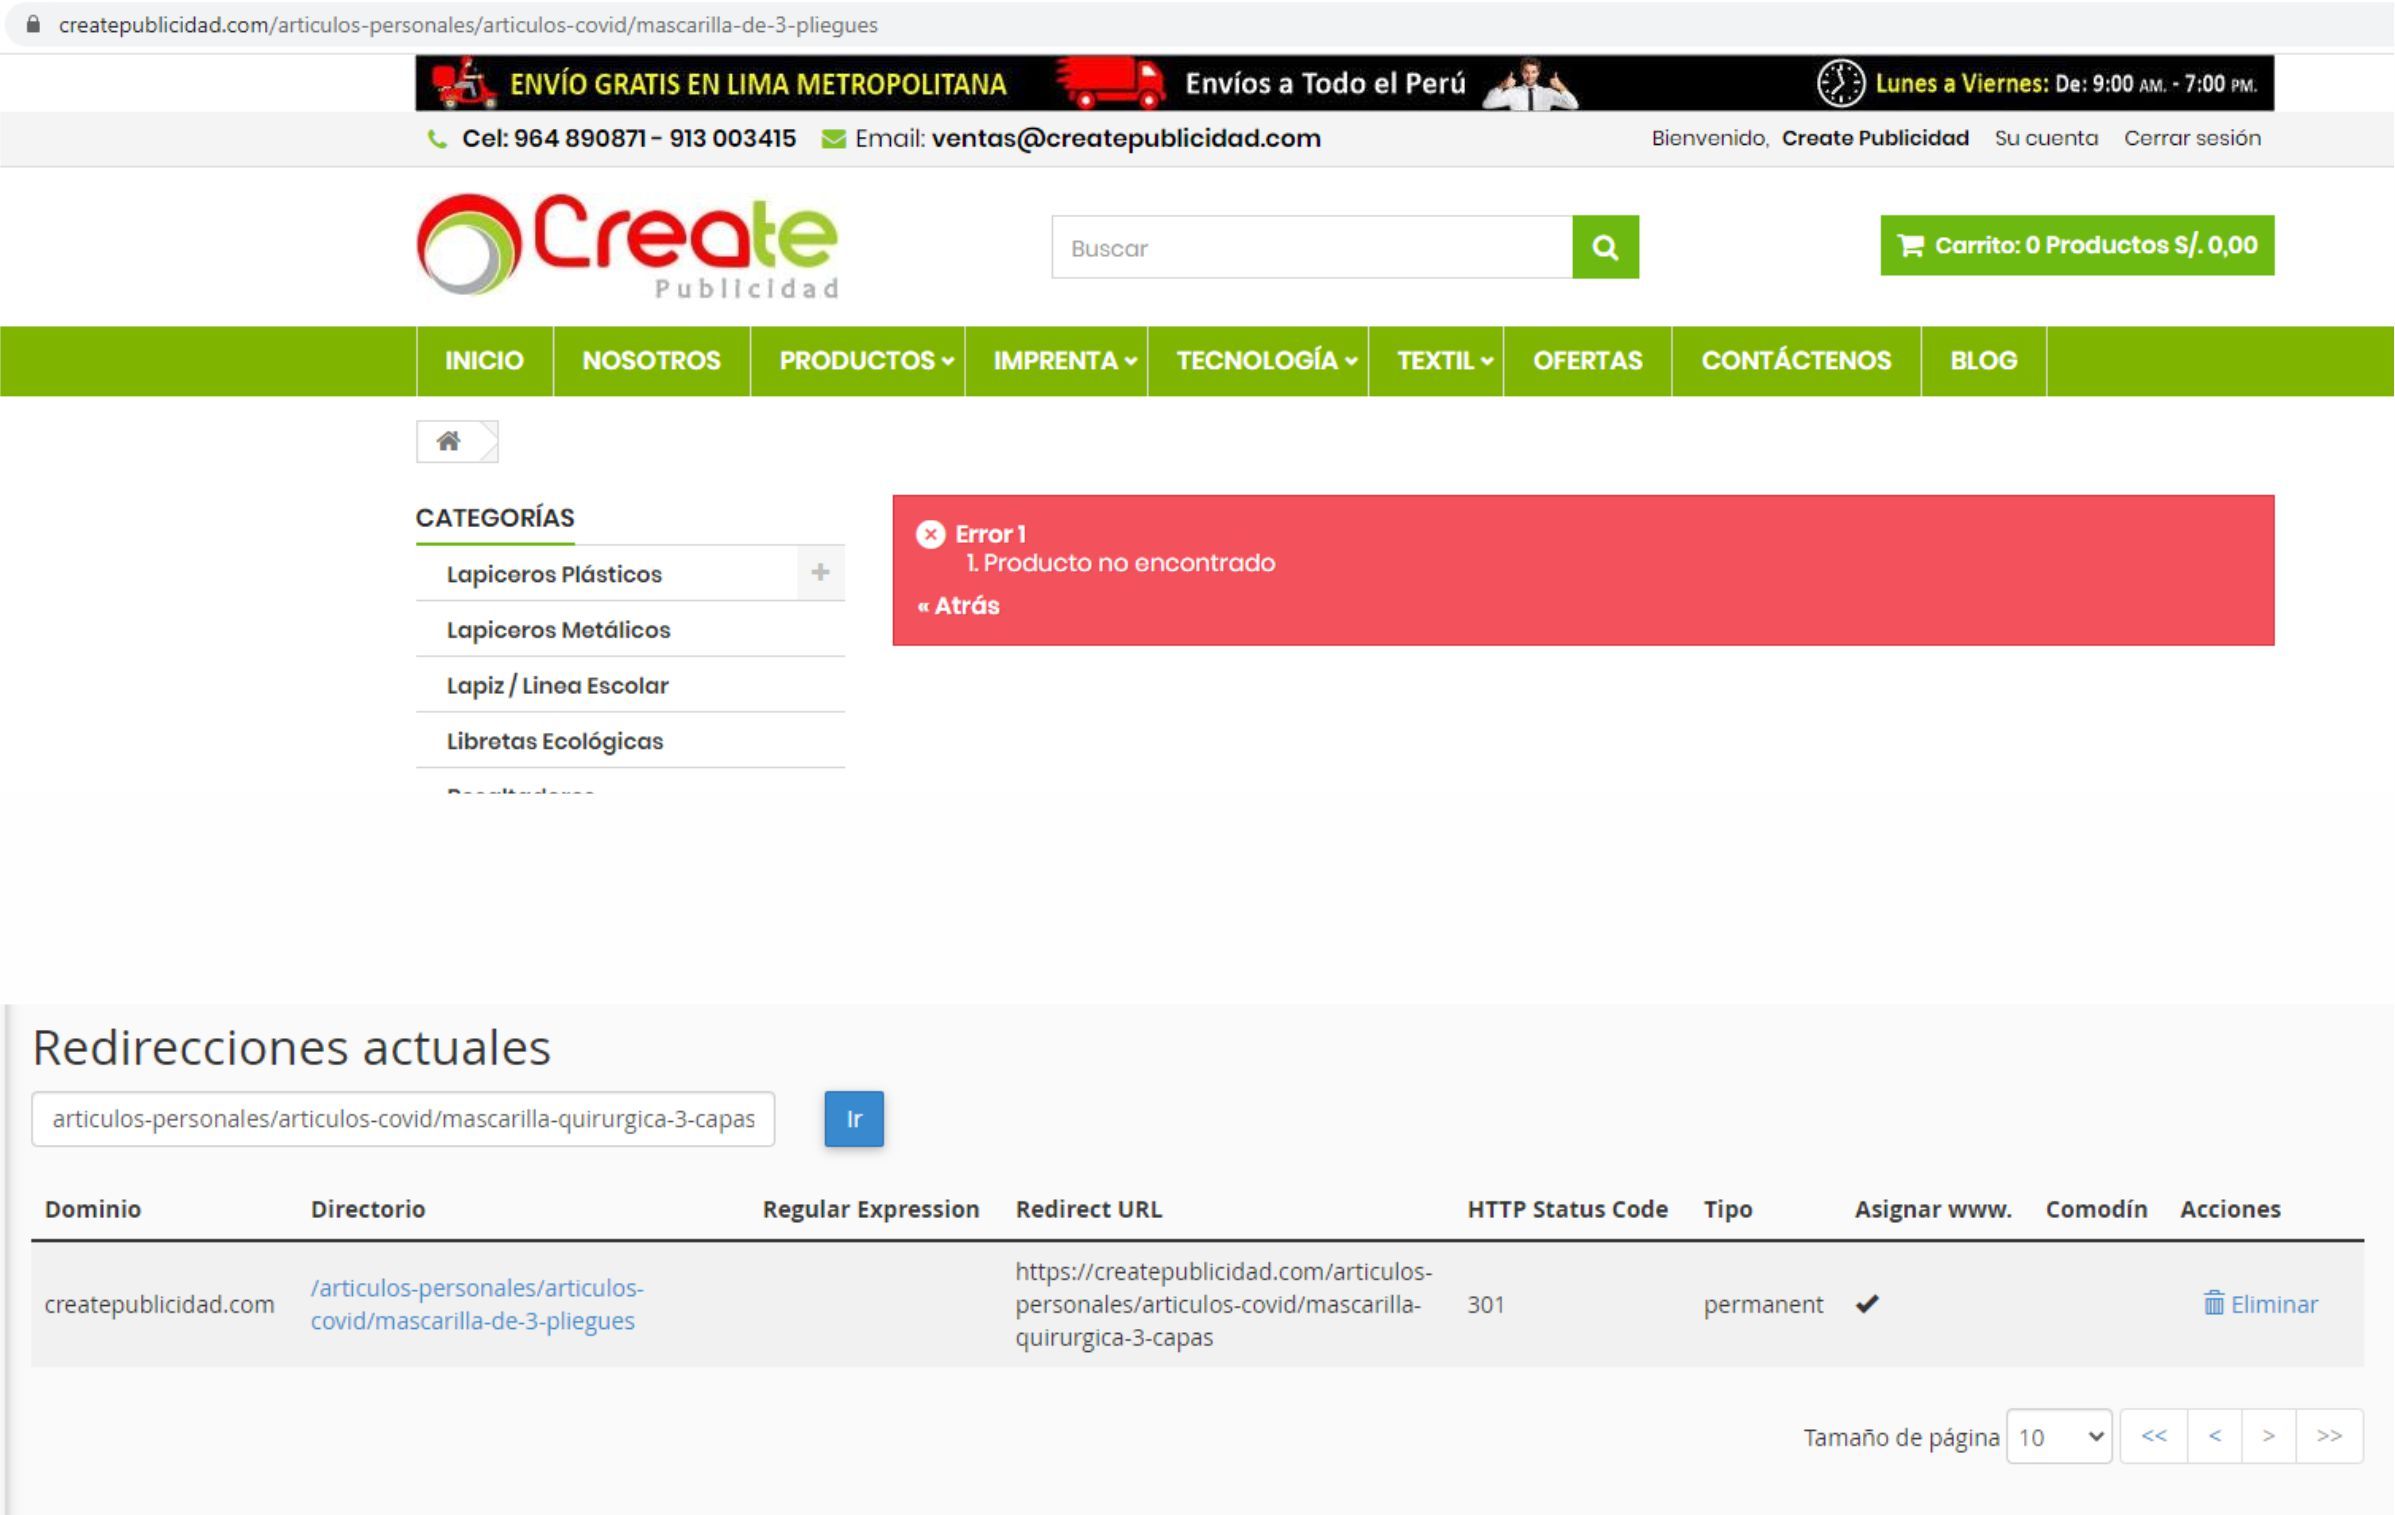Click the Dominio column header

(93, 1209)
